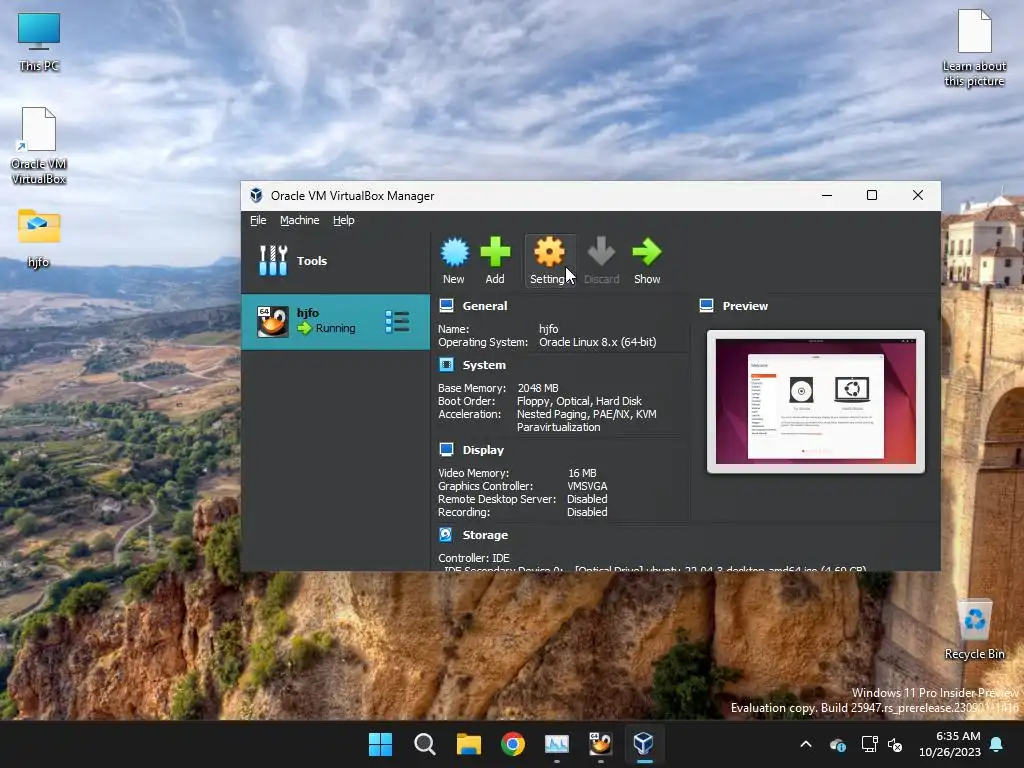Launch Google Chrome from the taskbar
1024x768 pixels.
click(513, 744)
